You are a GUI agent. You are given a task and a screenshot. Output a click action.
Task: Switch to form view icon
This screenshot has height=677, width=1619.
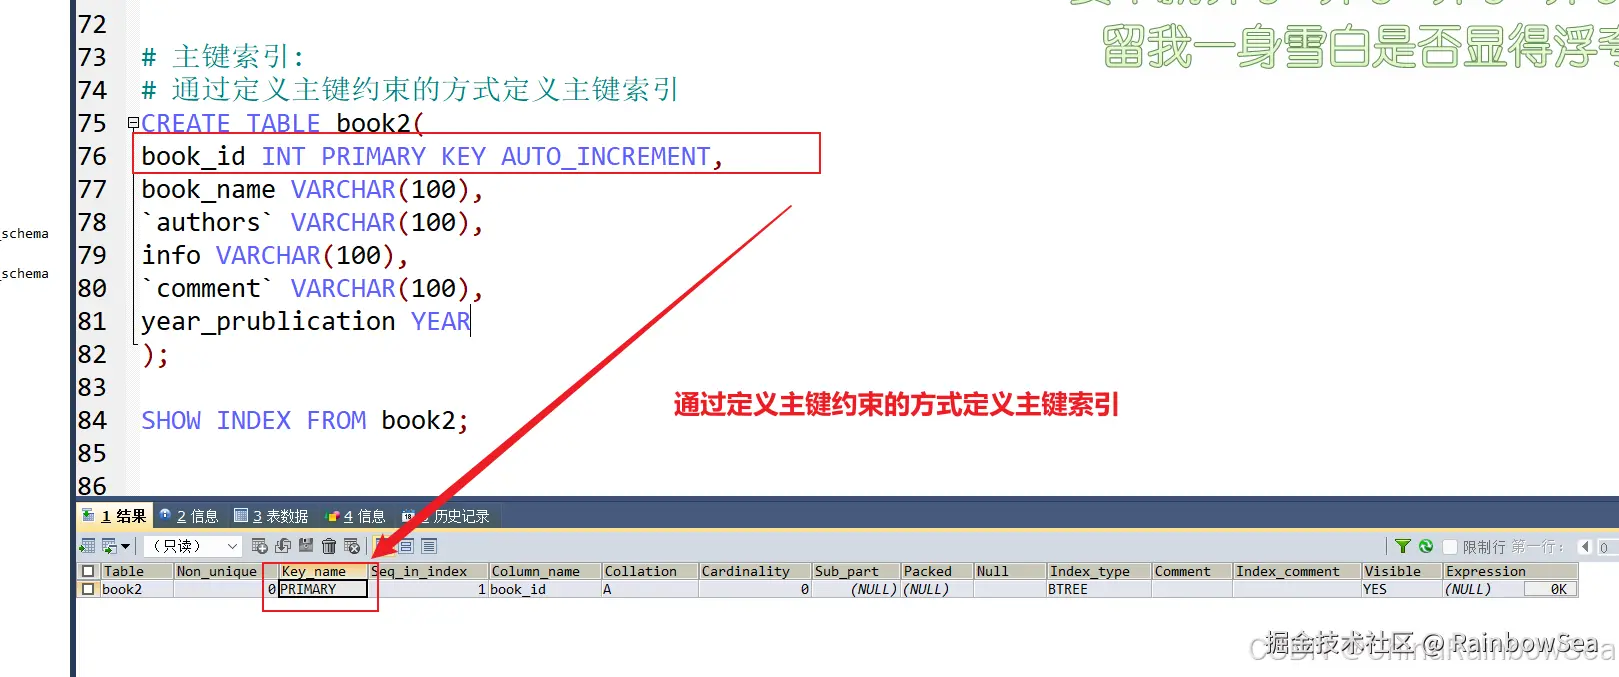(x=406, y=546)
